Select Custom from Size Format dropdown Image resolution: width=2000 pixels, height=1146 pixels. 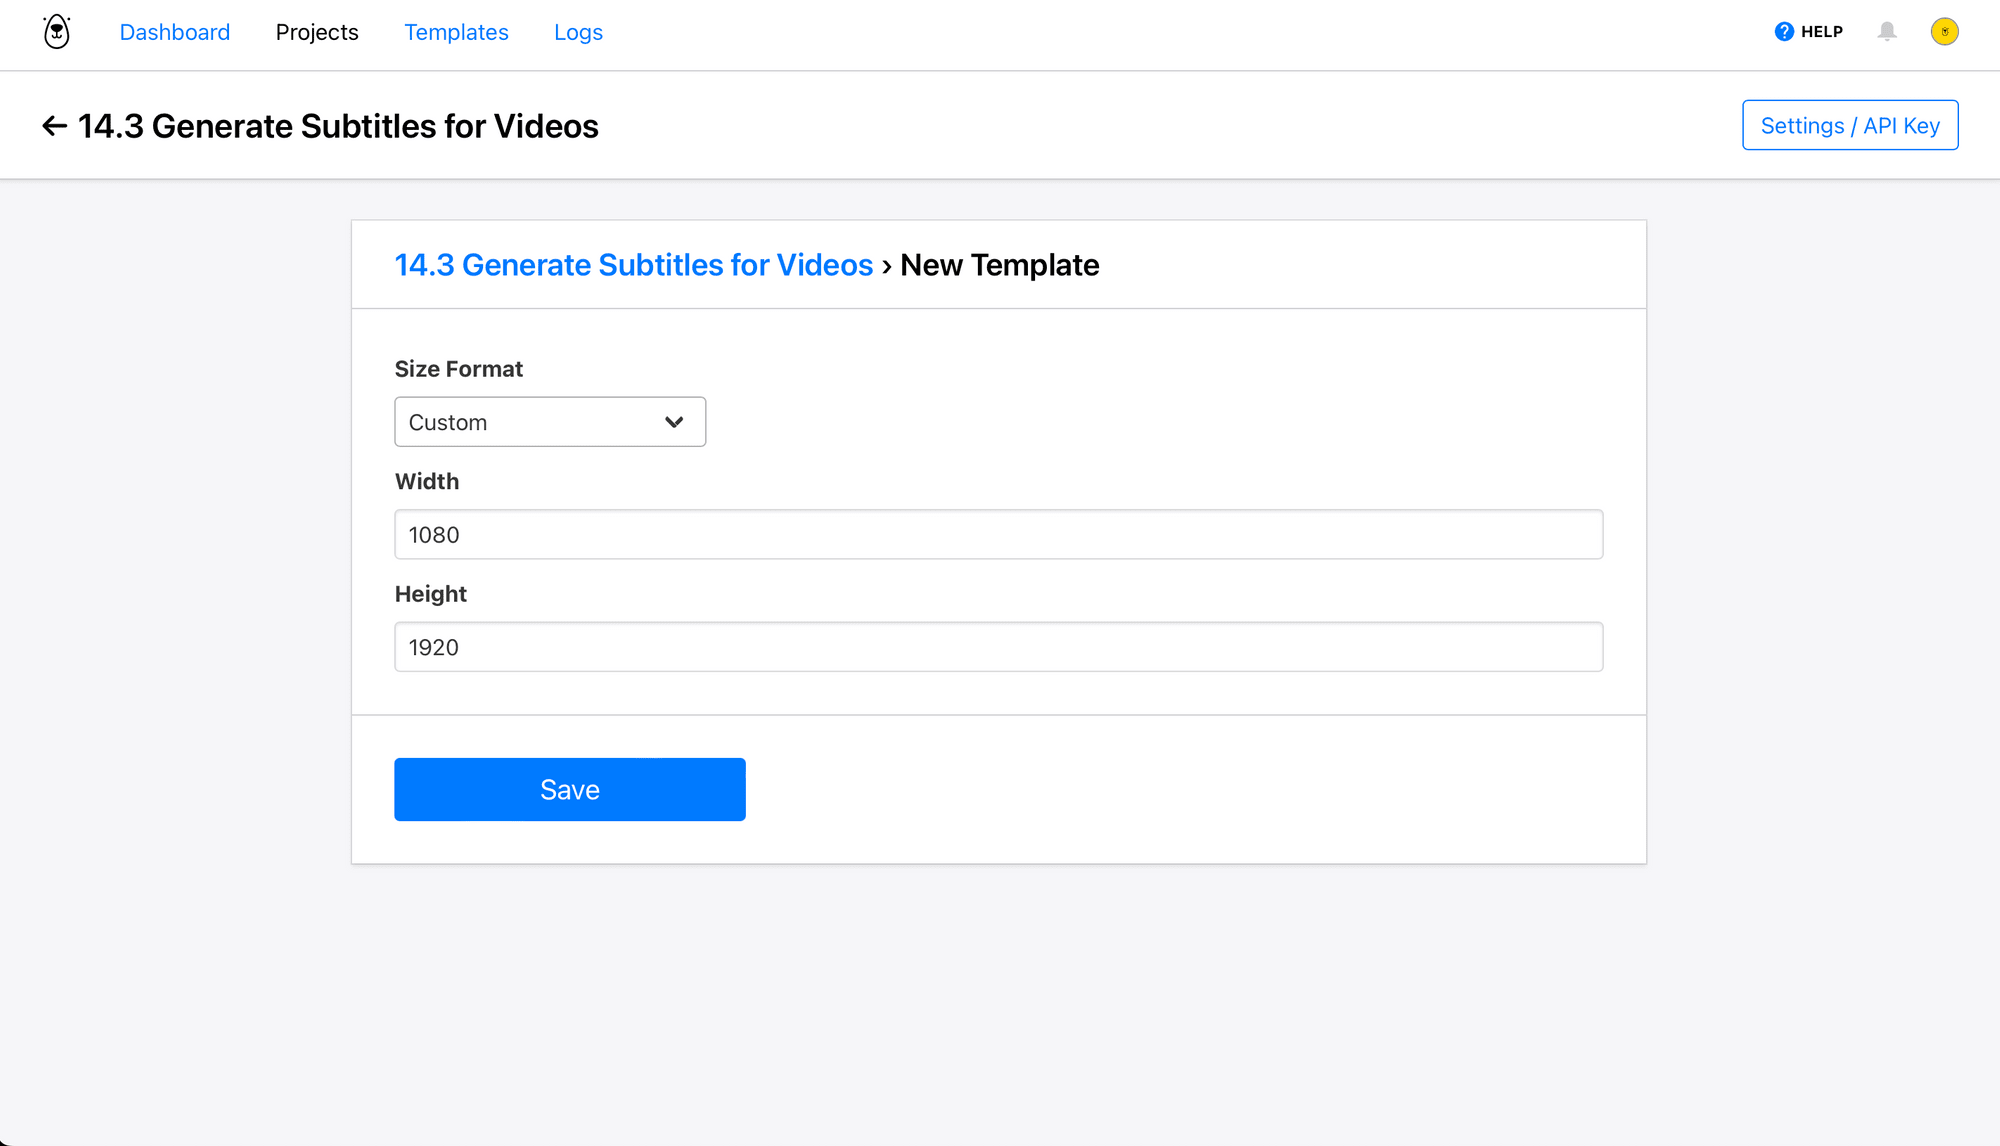pyautogui.click(x=549, y=422)
